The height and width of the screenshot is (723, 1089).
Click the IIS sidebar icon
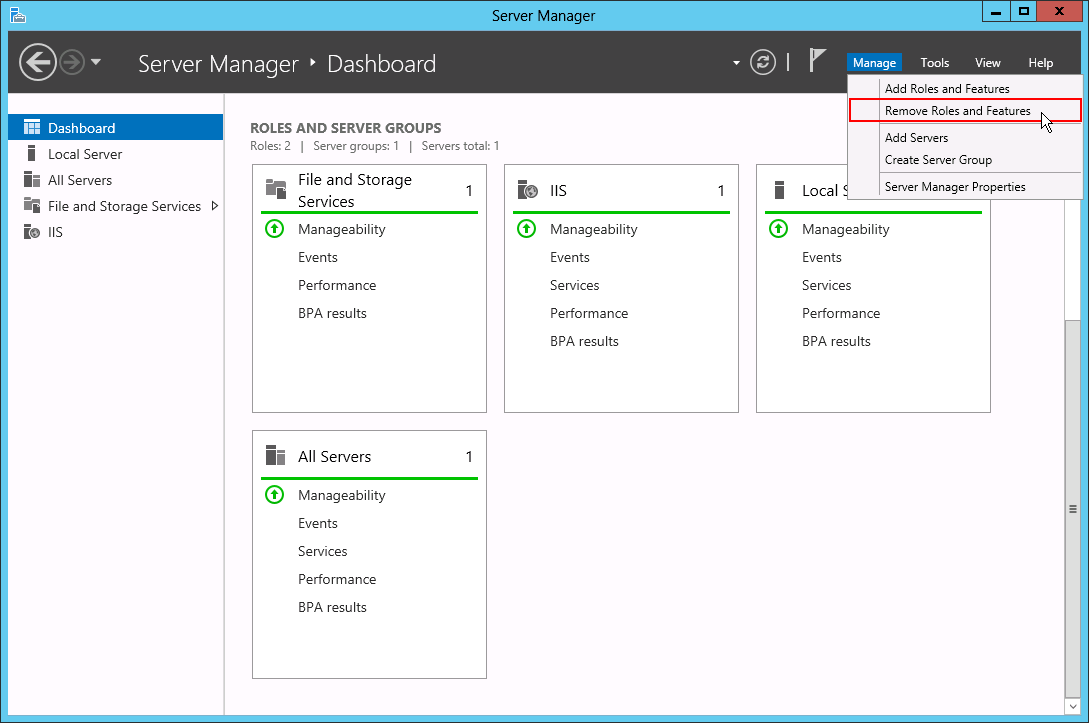pos(32,231)
